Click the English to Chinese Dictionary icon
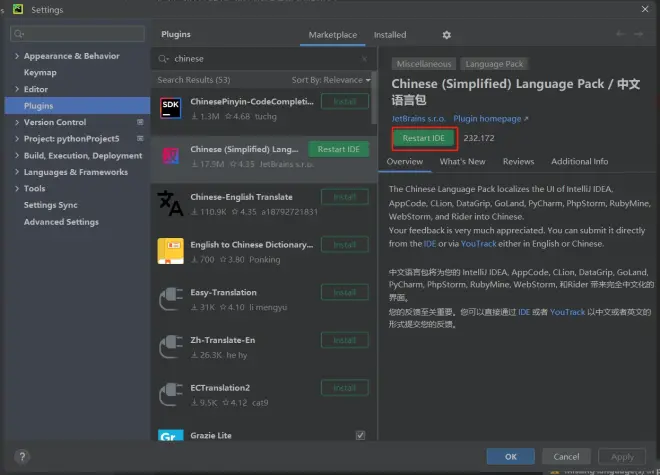660x475 pixels. pos(170,251)
